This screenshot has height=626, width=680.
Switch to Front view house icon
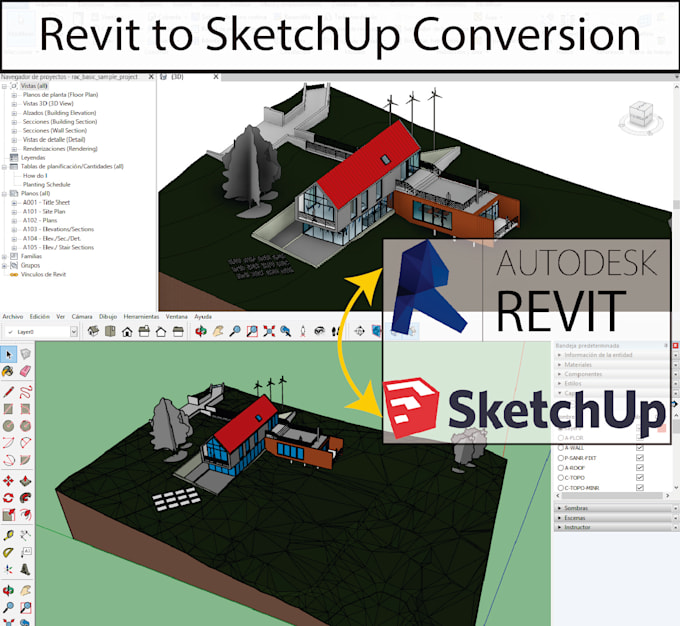[127, 332]
